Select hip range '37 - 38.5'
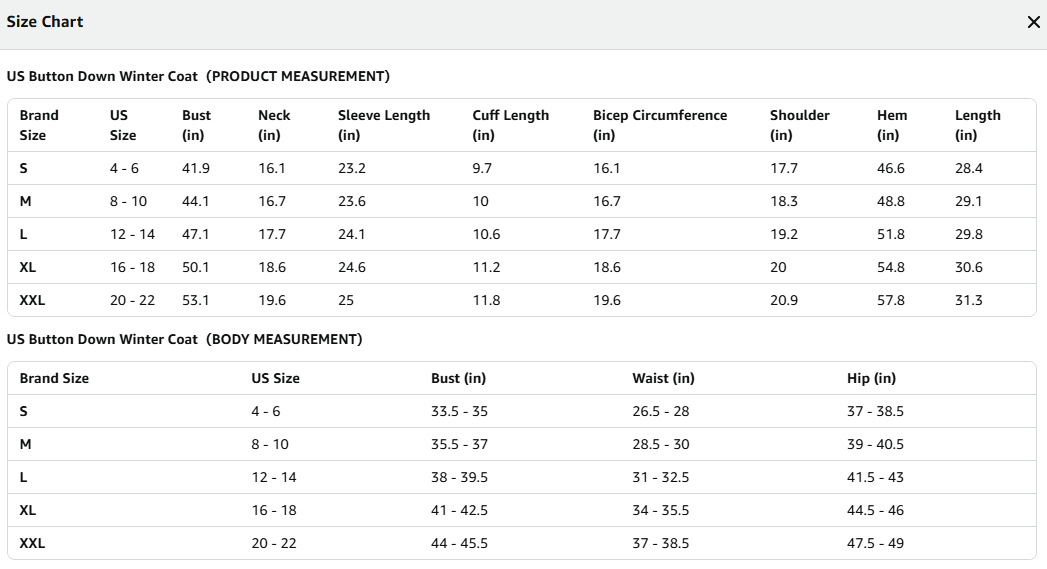 (875, 411)
